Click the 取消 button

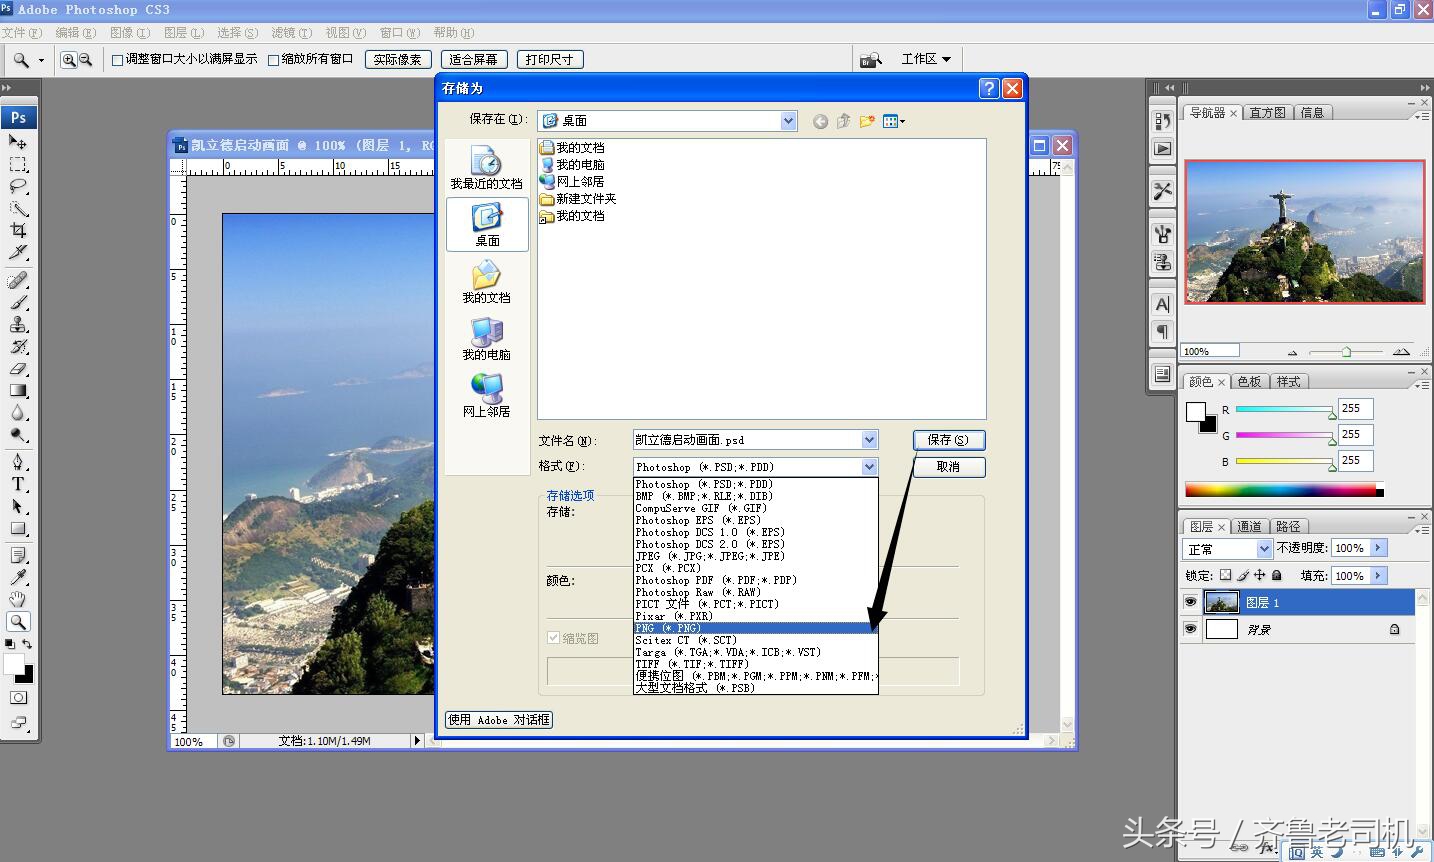click(948, 467)
